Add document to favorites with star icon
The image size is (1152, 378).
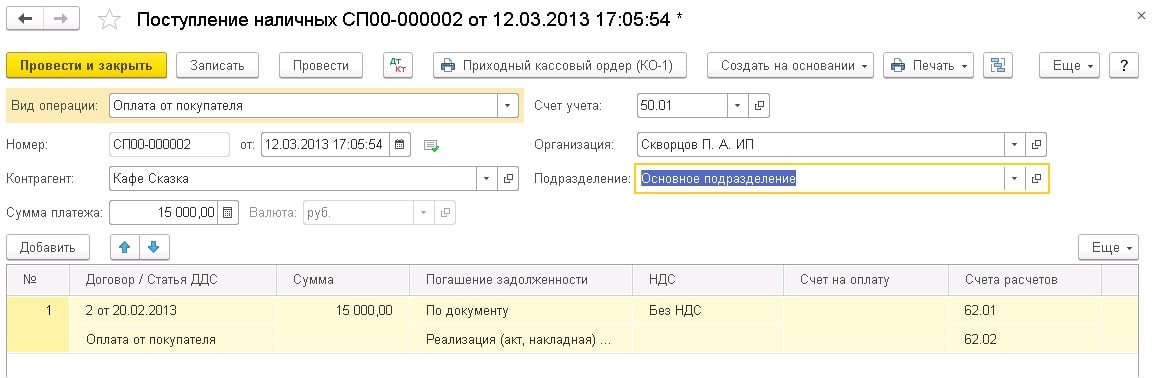coord(109,20)
